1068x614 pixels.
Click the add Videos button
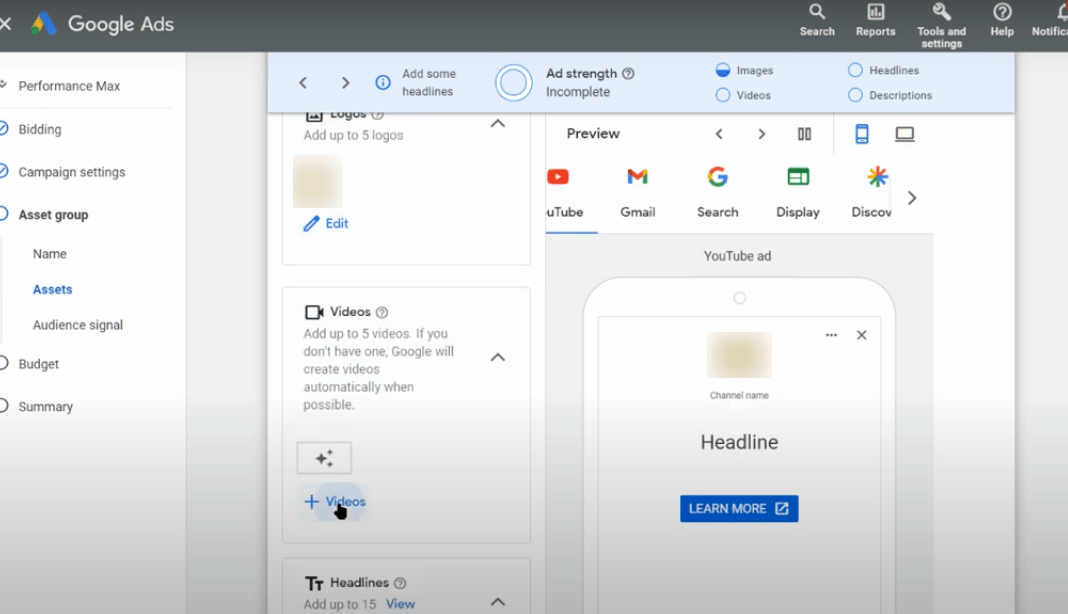pos(336,502)
